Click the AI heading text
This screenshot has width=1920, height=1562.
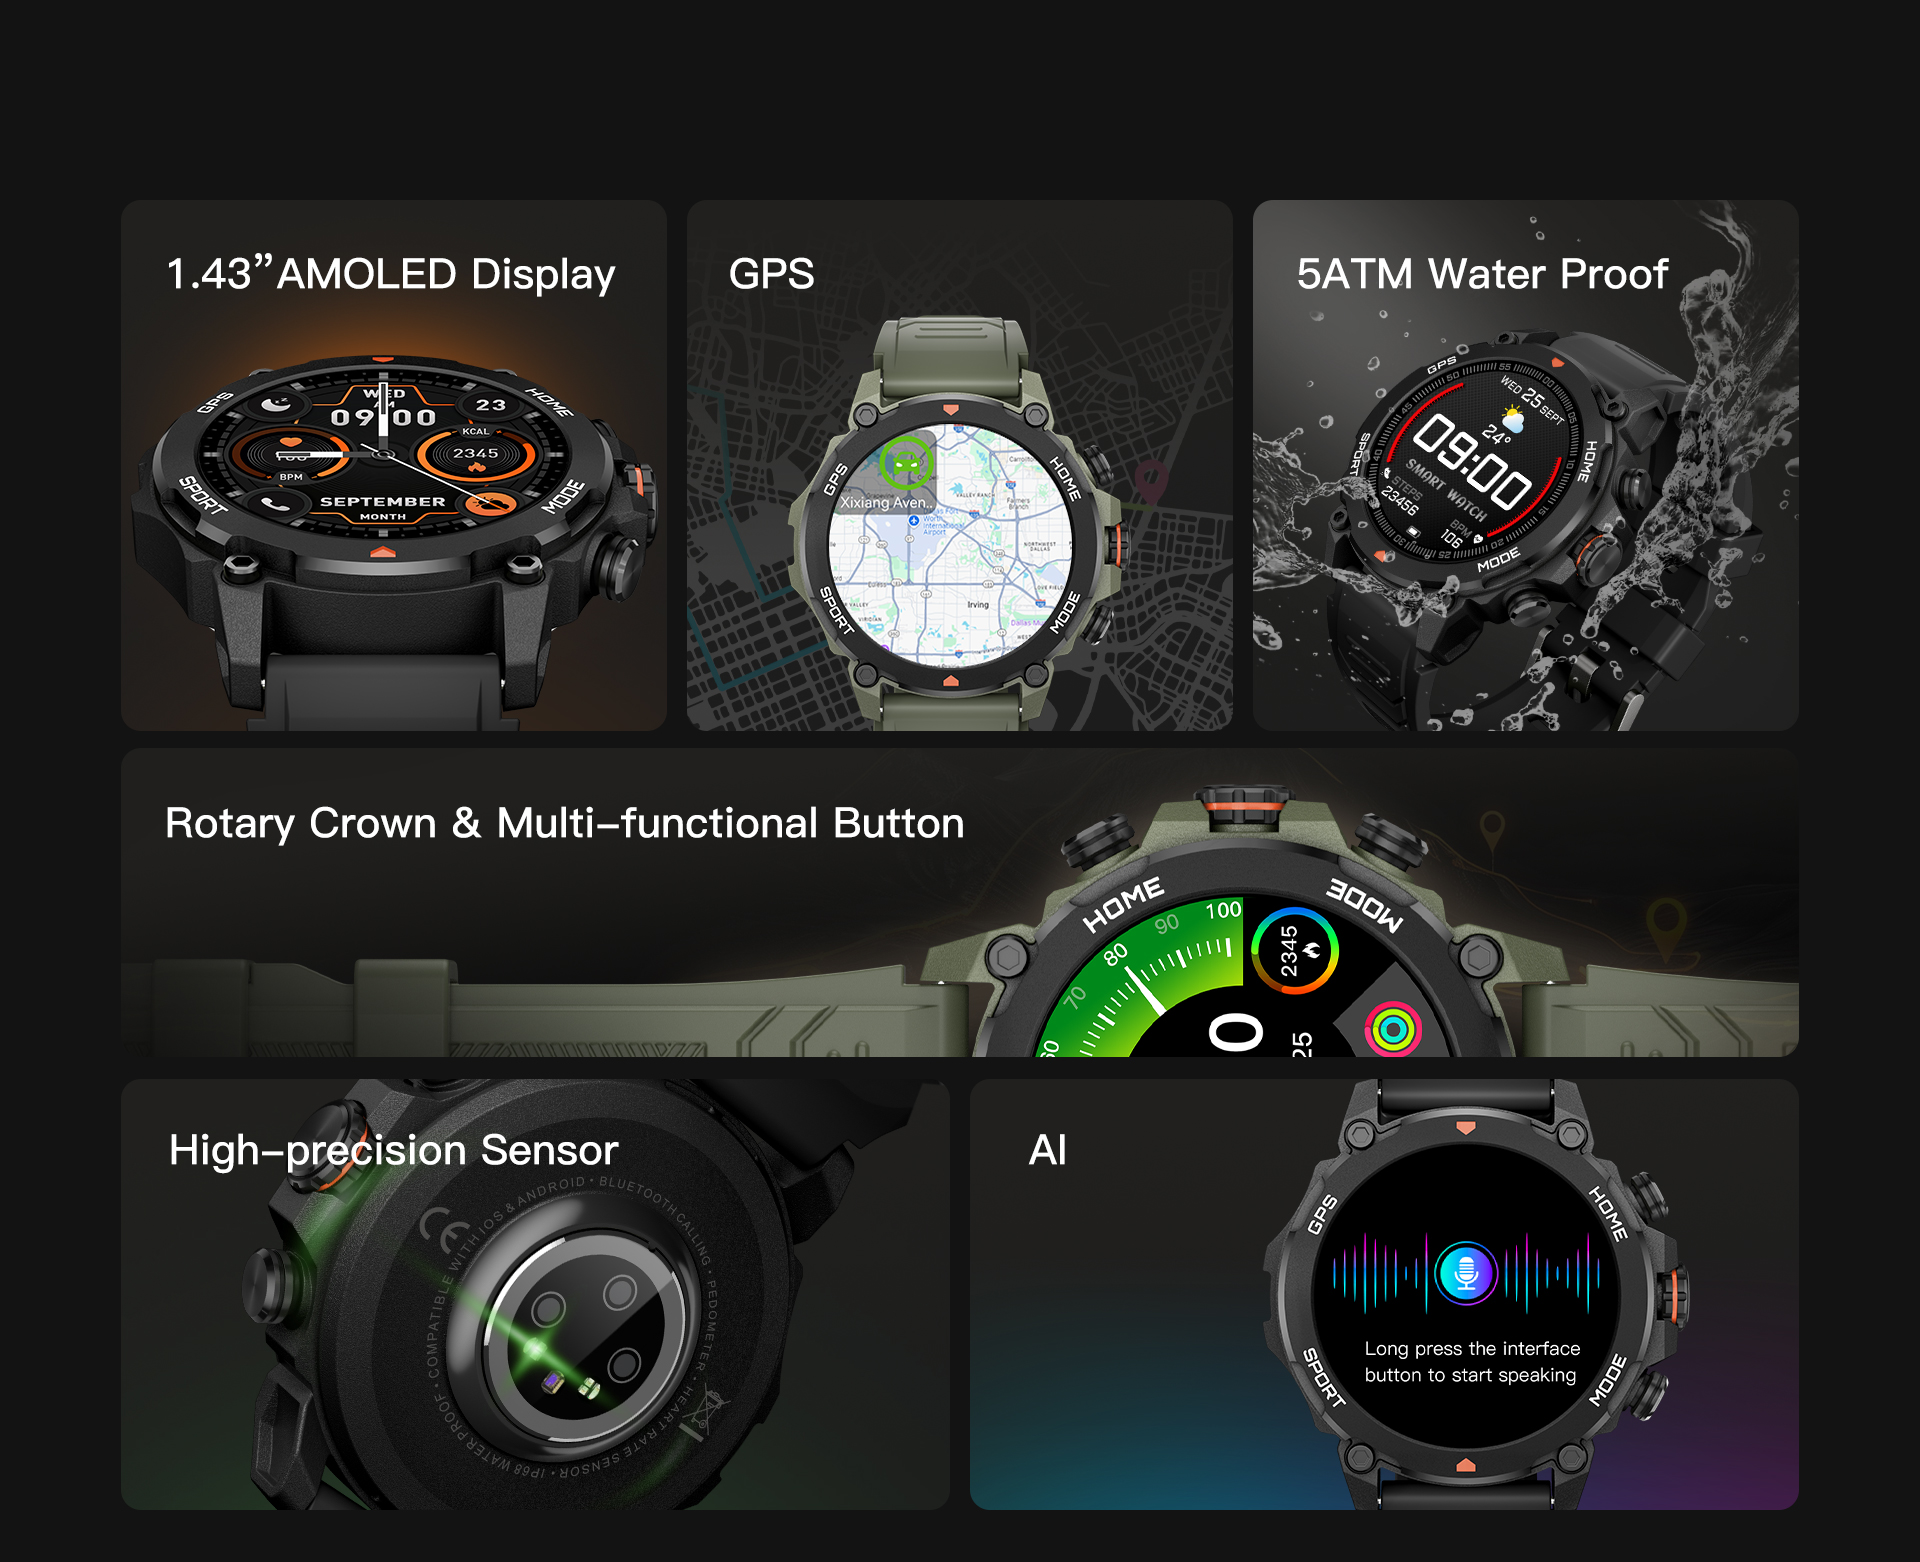point(1047,1150)
